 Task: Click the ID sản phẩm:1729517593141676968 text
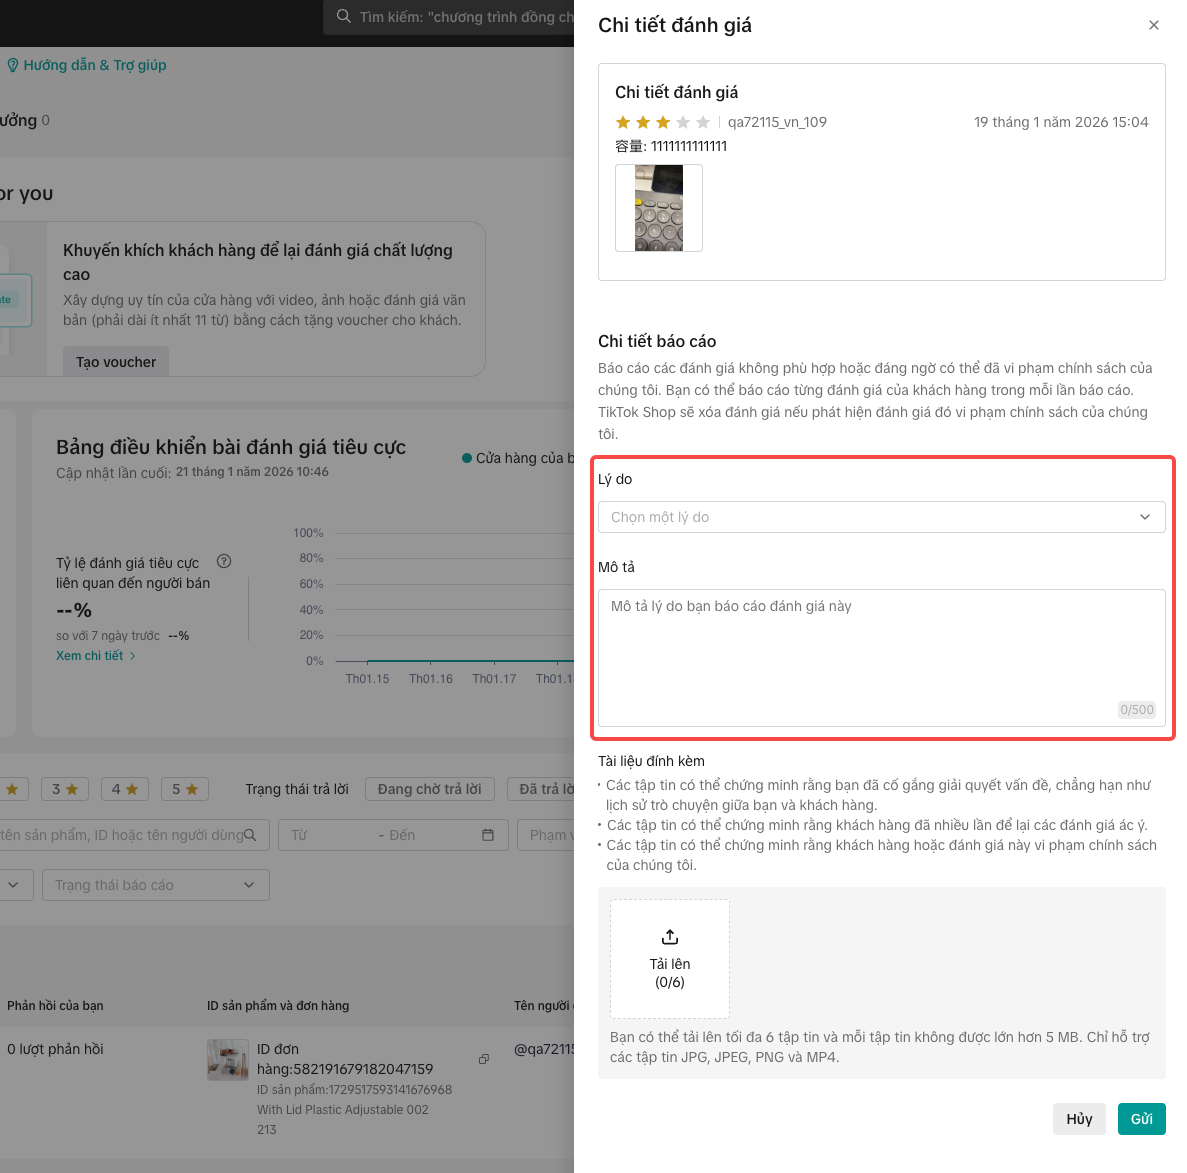354,1090
